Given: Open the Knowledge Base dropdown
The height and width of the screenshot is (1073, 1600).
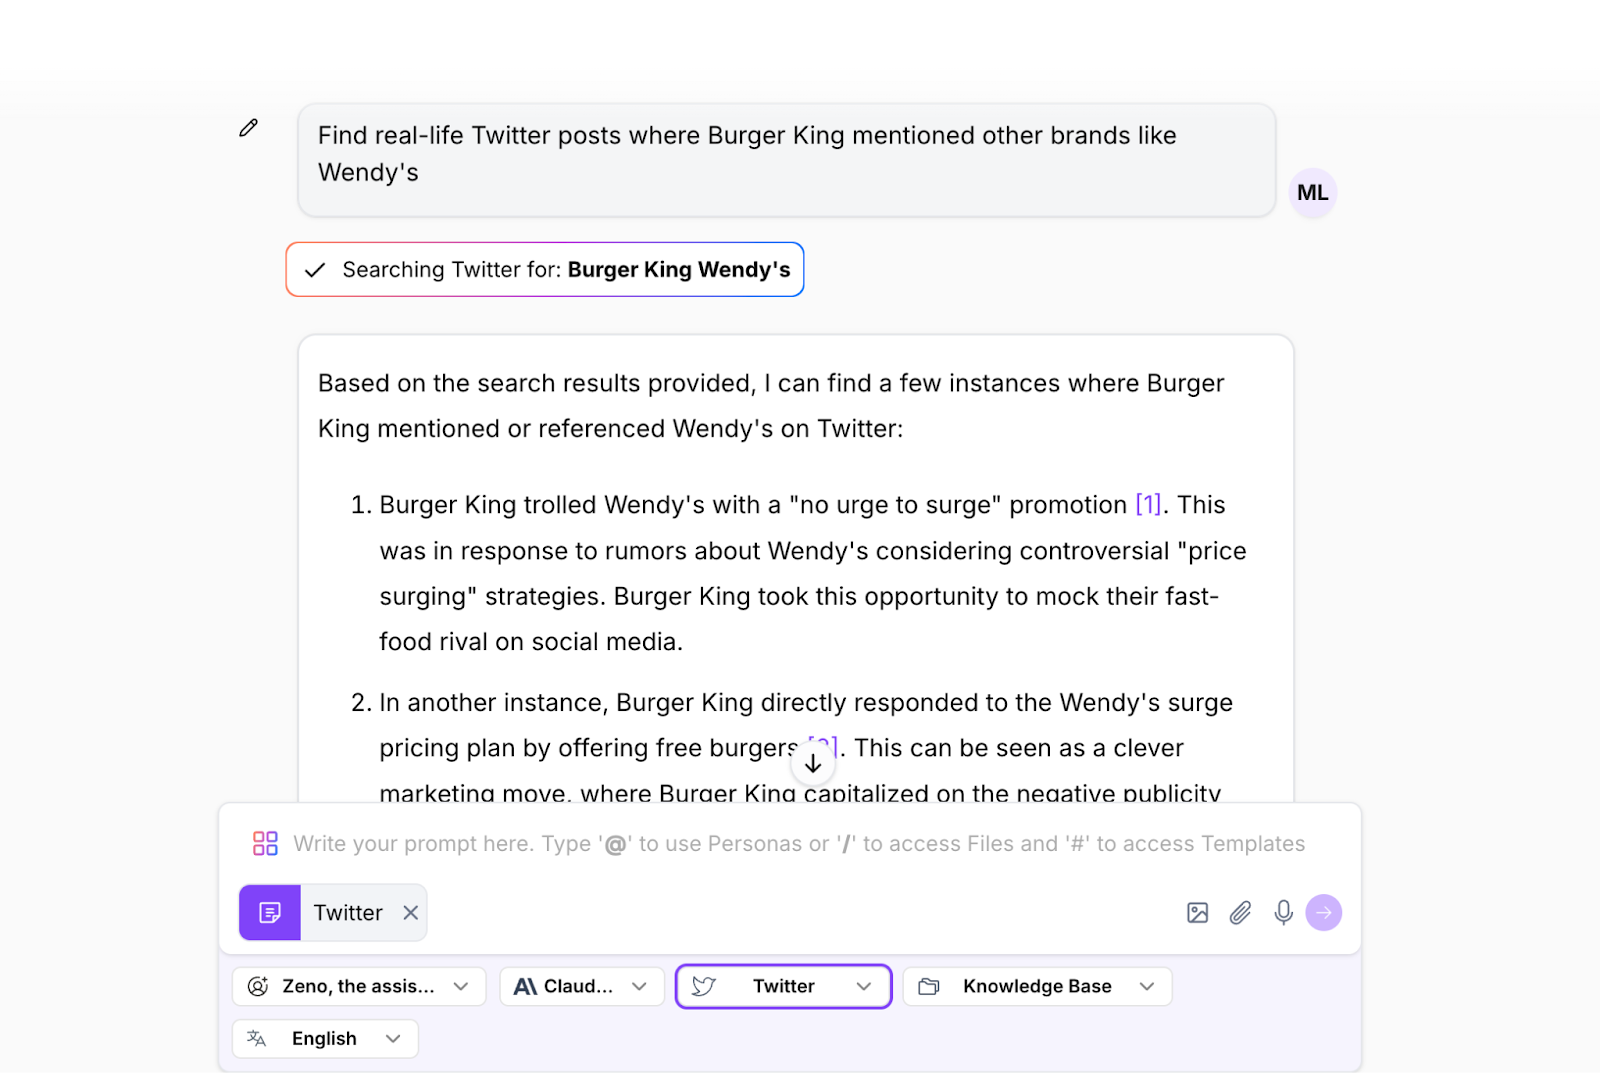Looking at the screenshot, I should tap(1146, 986).
